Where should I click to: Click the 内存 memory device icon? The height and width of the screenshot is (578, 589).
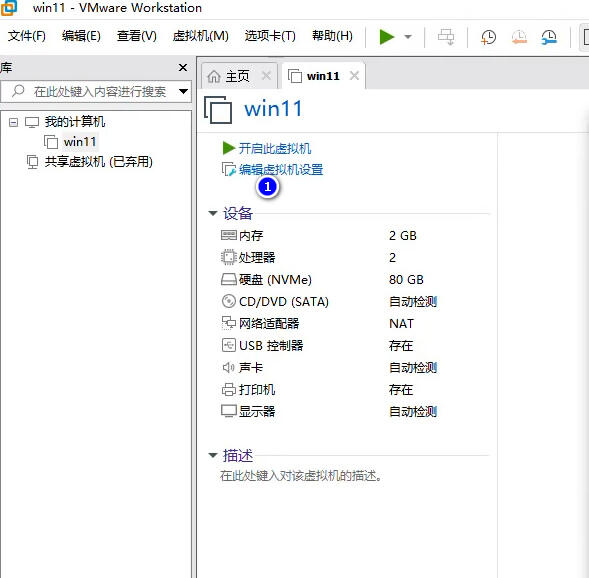[228, 235]
